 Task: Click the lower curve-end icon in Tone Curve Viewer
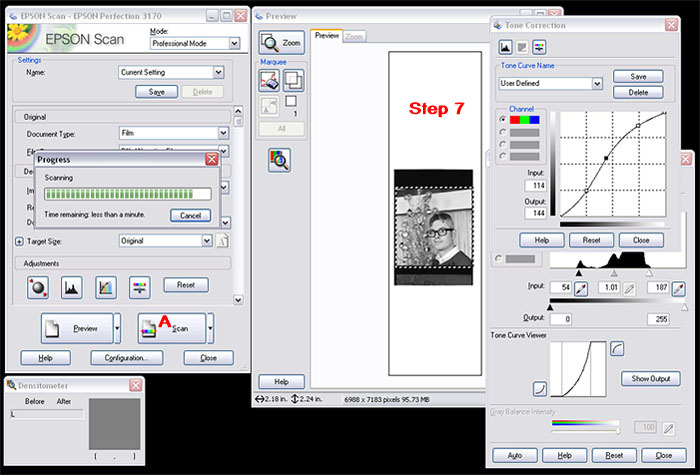[x=540, y=388]
